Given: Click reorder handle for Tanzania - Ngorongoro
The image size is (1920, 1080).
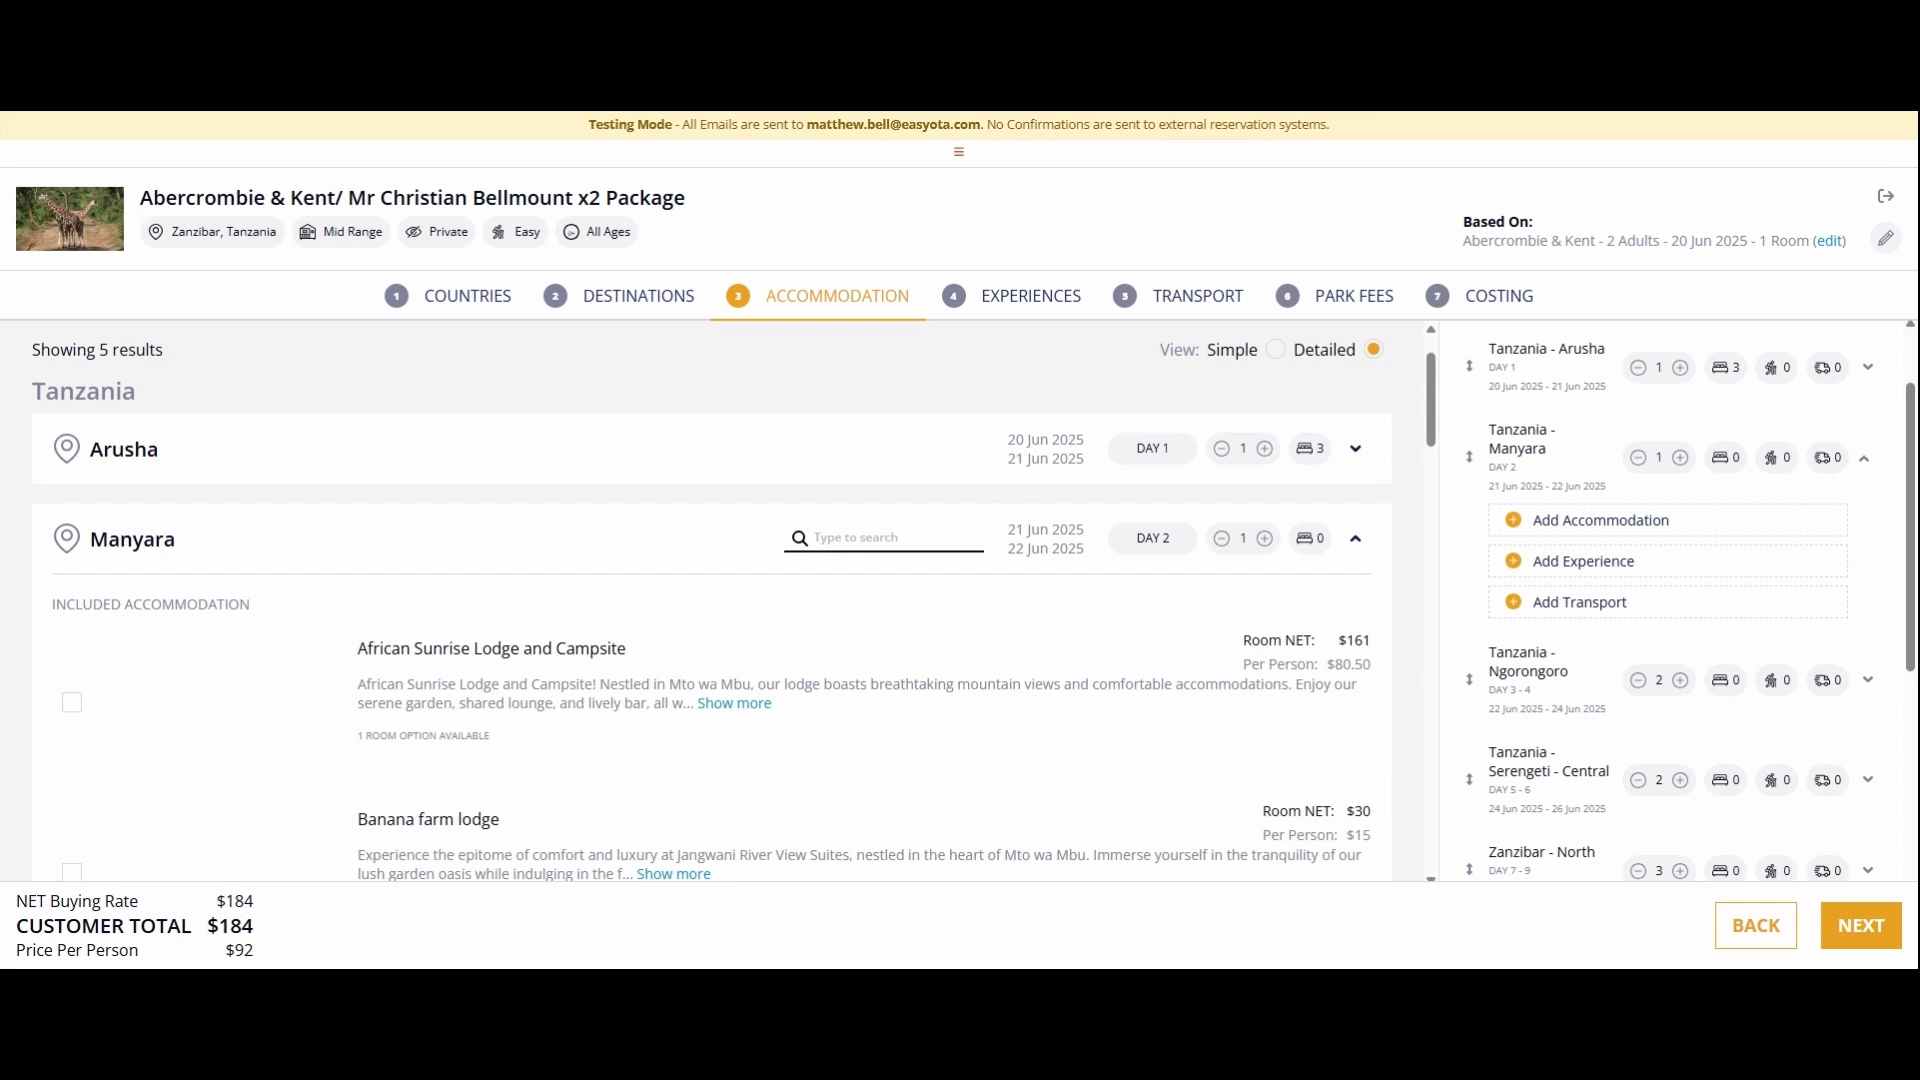Looking at the screenshot, I should coord(1469,680).
